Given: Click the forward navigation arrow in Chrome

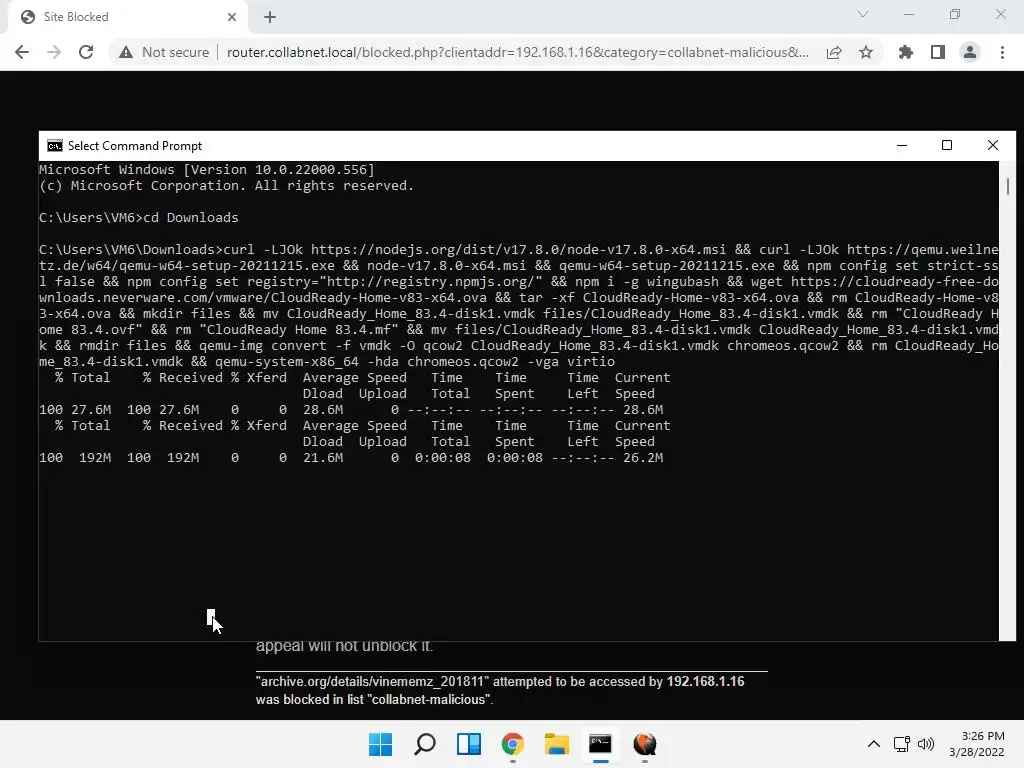Looking at the screenshot, I should click(x=54, y=52).
